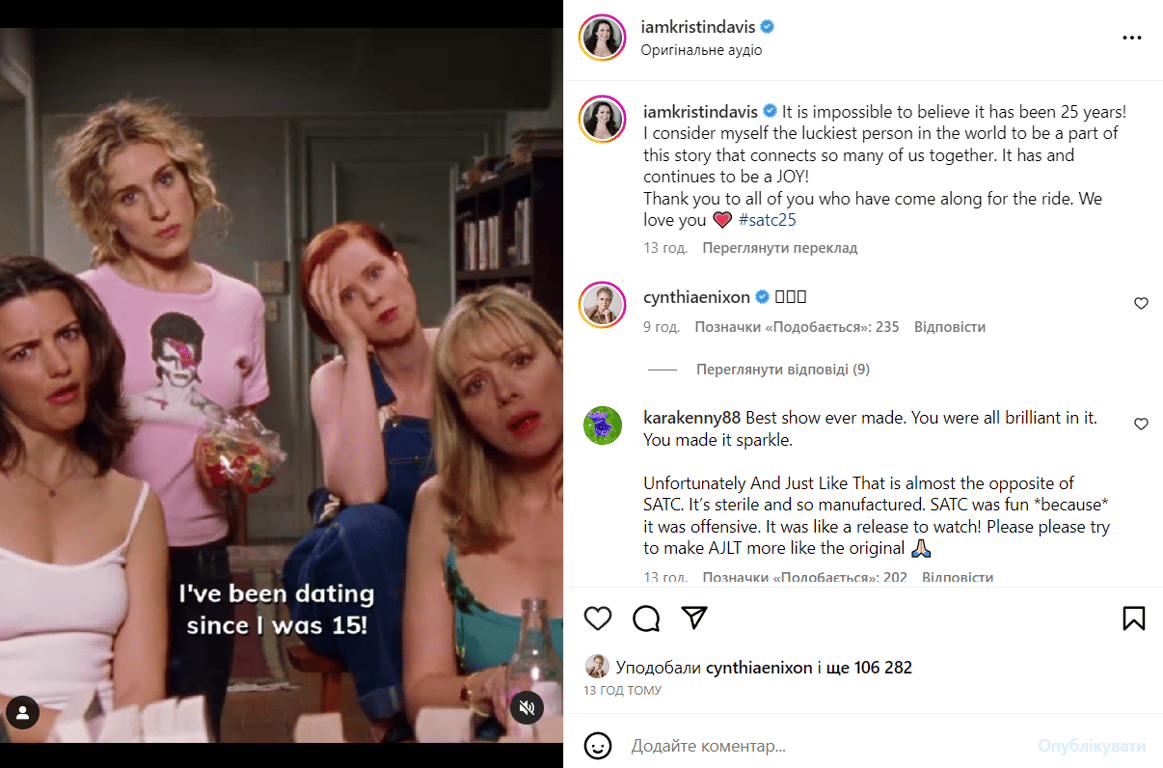Open iamkristindavis profile from header

click(697, 27)
